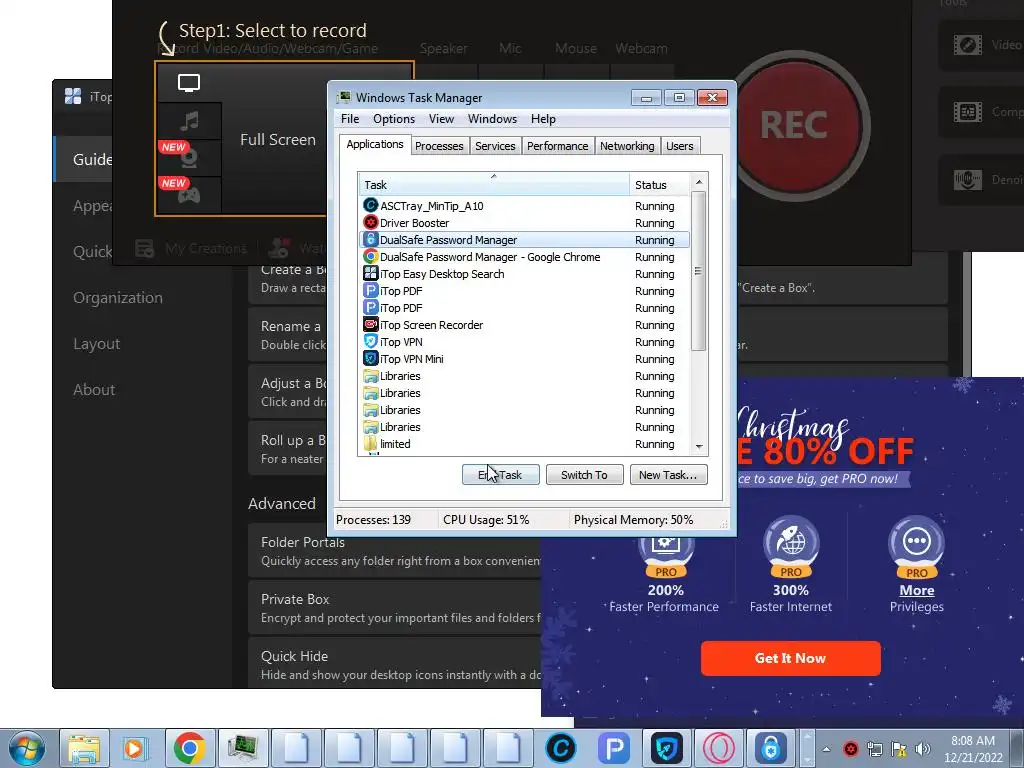The height and width of the screenshot is (768, 1024).
Task: Open Windows Explorer from the taskbar
Action: pos(85,748)
